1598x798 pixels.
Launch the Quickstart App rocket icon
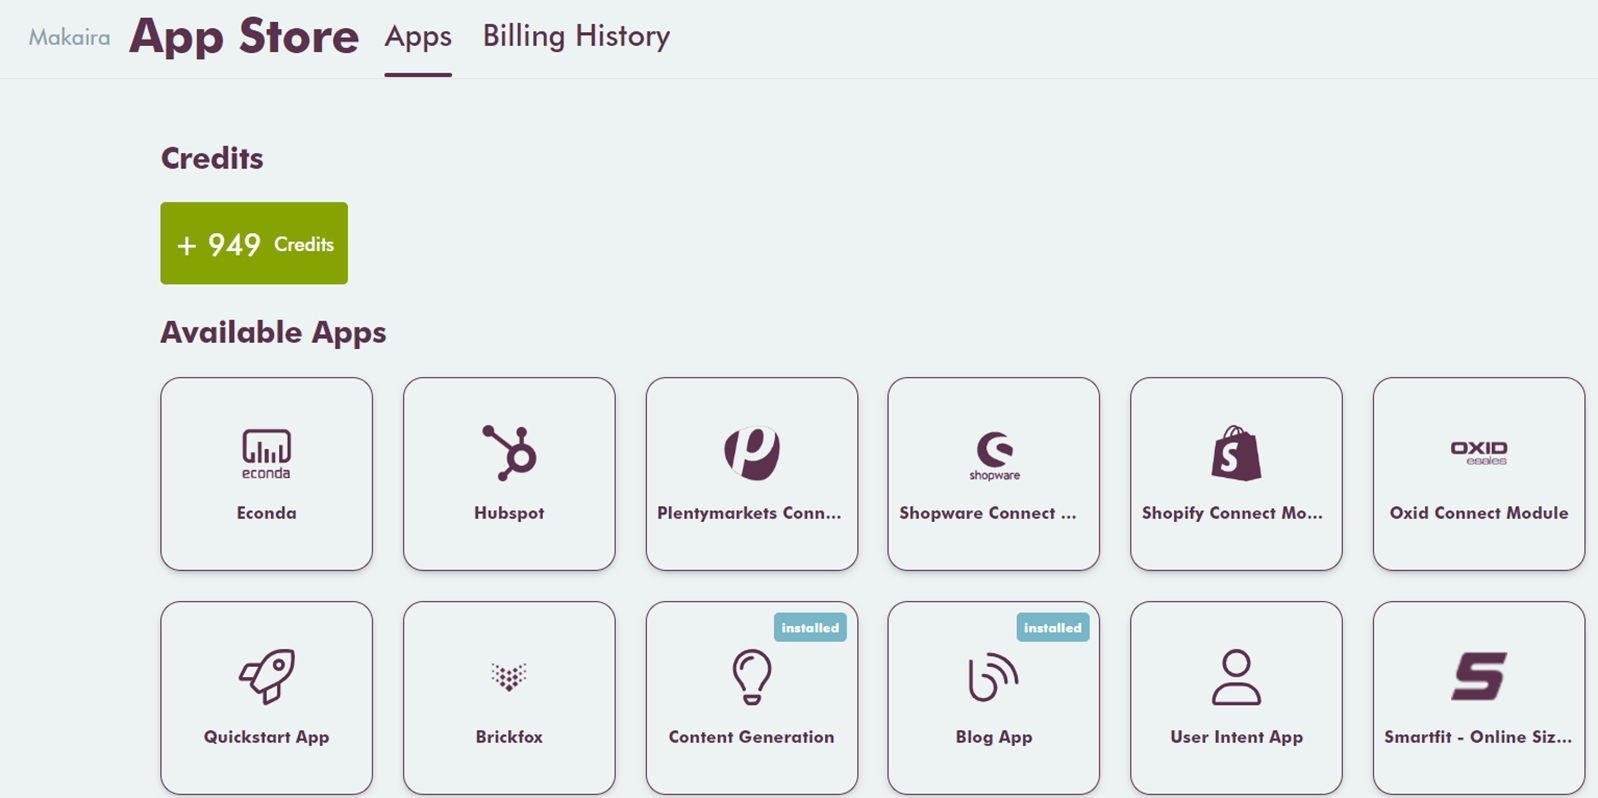tap(266, 676)
